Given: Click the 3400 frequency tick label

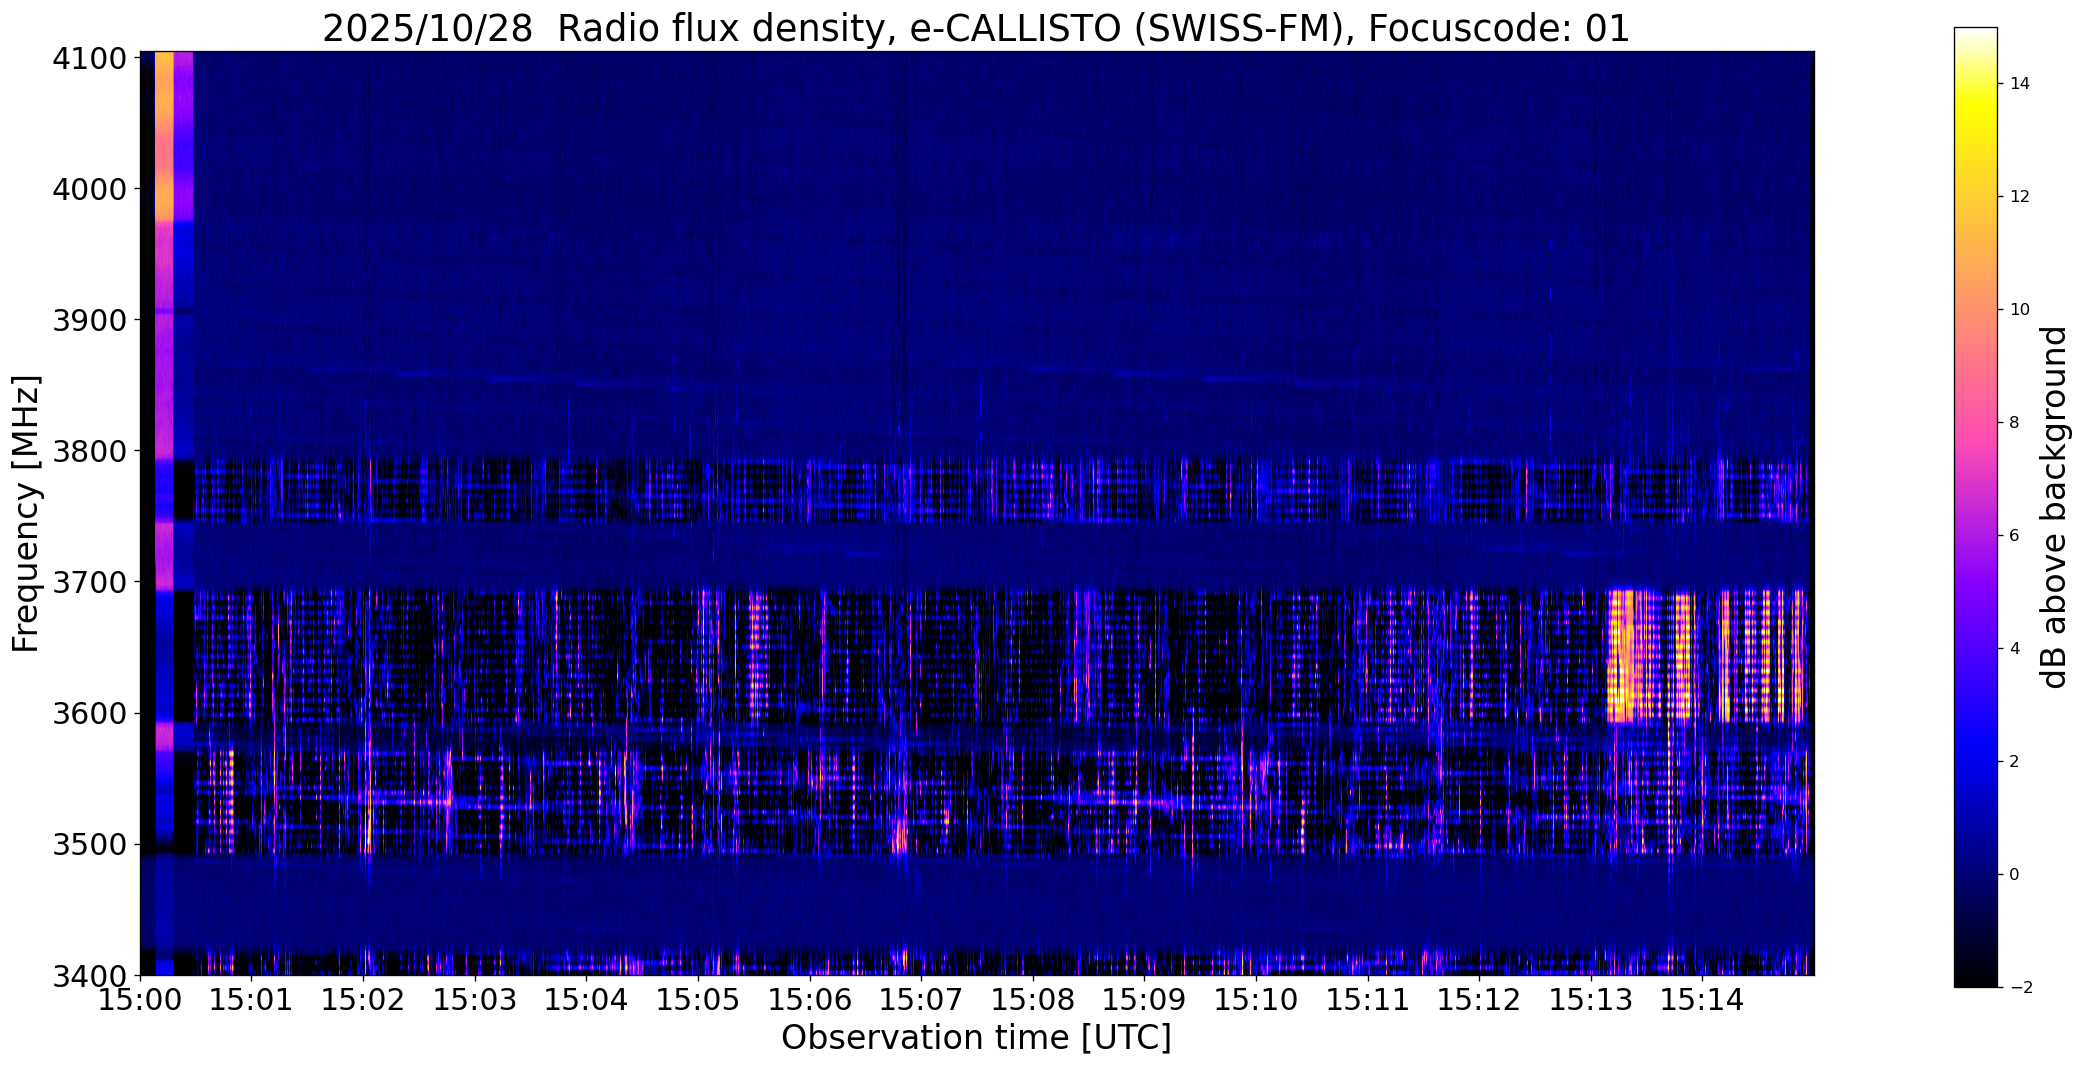Looking at the screenshot, I should (89, 976).
